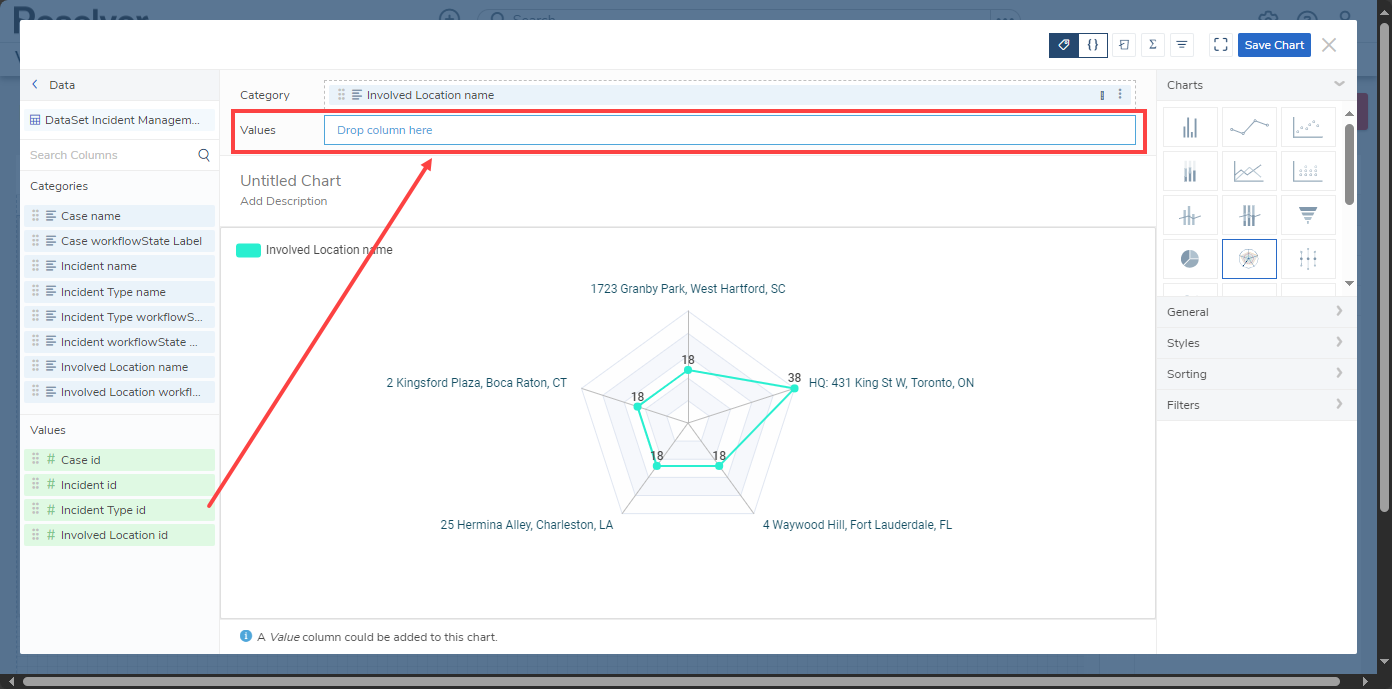Select the funnel chart type
The image size is (1392, 689).
tap(1308, 215)
